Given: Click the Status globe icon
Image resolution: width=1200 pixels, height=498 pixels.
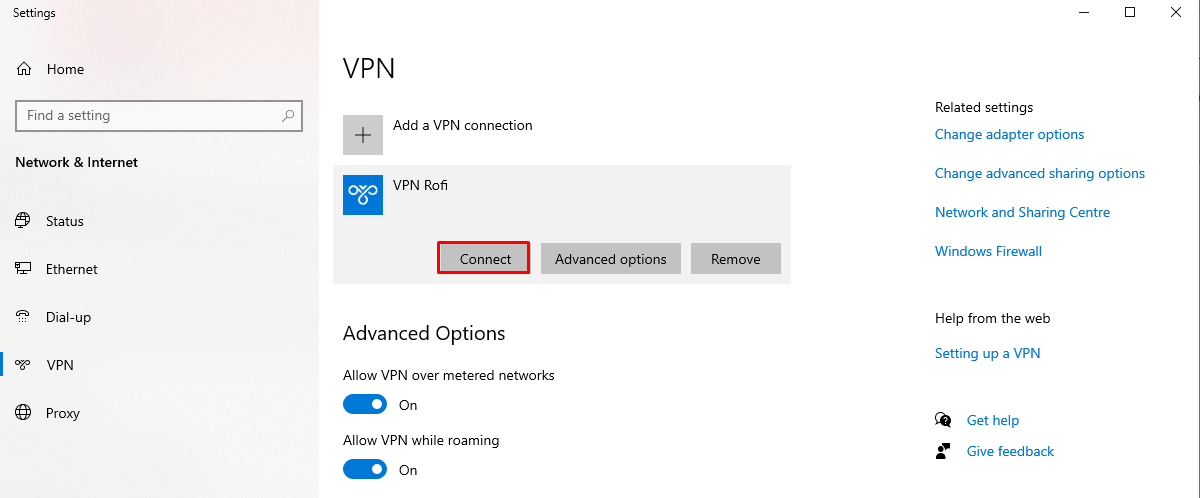Looking at the screenshot, I should [x=23, y=221].
